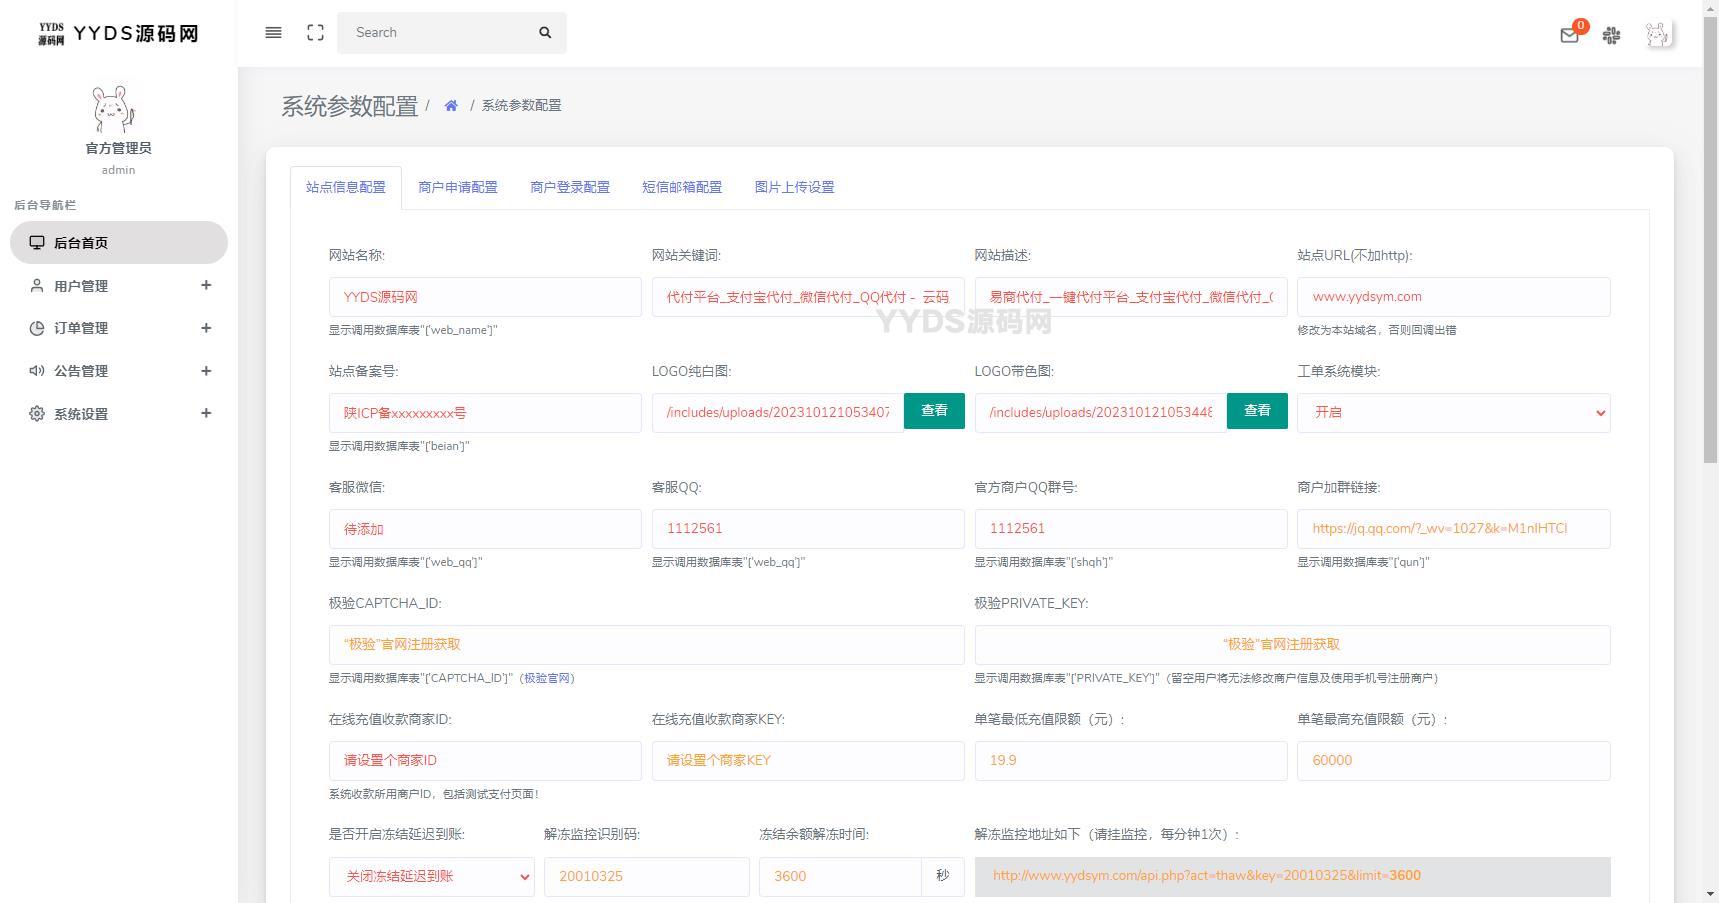Click the theme settings icon beside mail

1611,35
